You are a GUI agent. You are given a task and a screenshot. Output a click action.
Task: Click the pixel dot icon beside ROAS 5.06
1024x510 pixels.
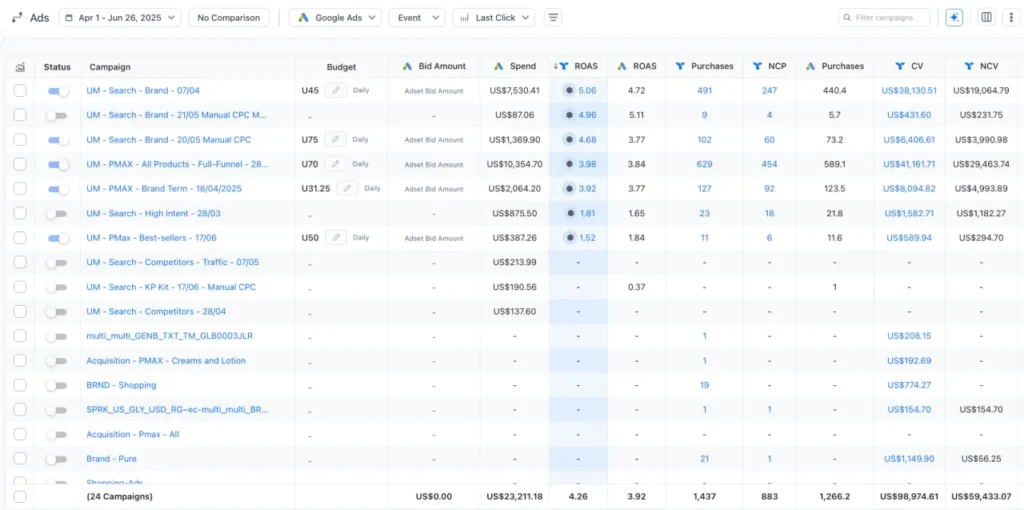coord(569,91)
